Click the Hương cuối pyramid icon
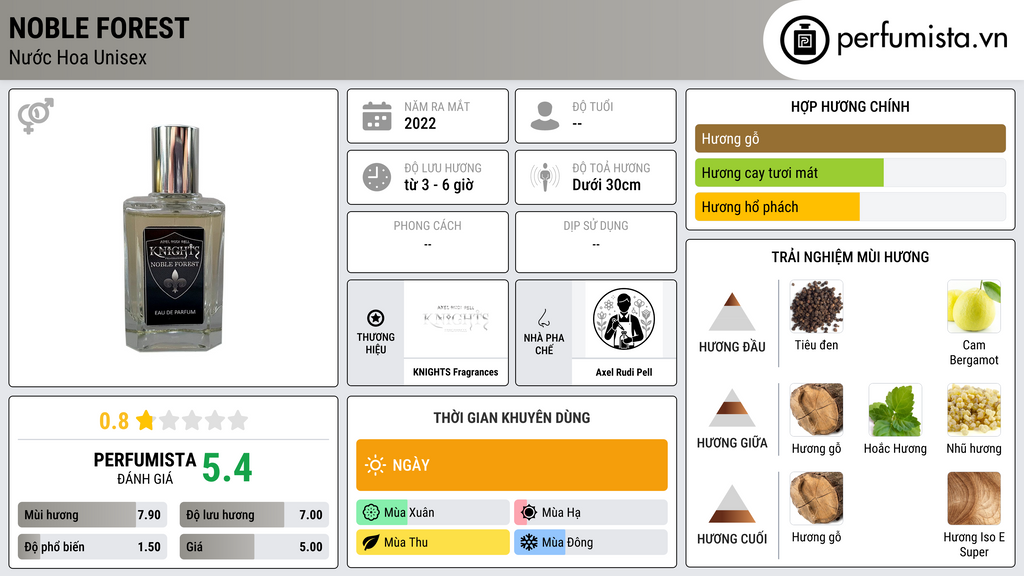The width and height of the screenshot is (1024, 576). pos(731,504)
